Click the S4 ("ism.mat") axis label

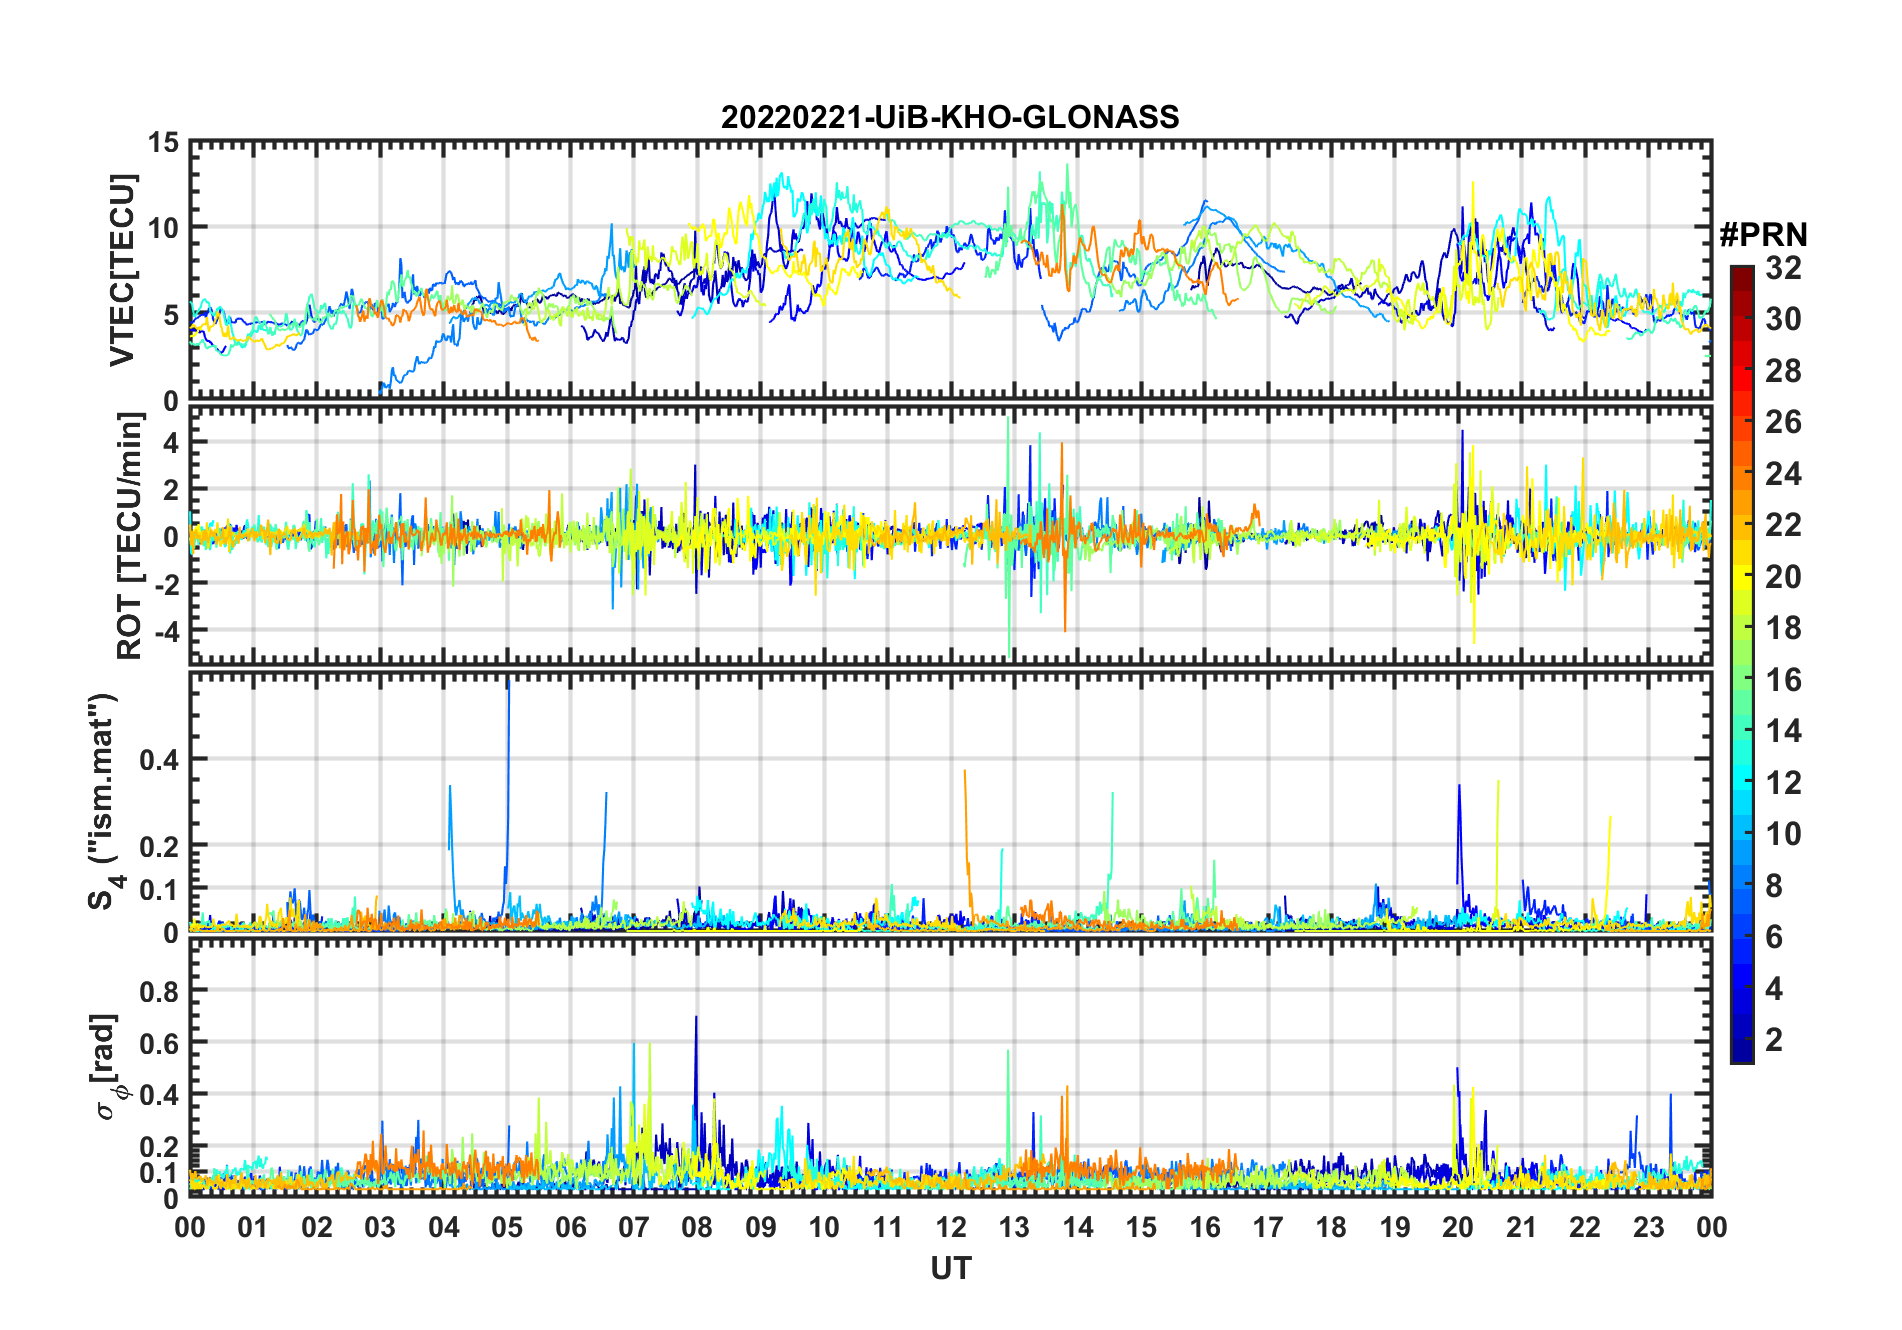click(x=106, y=802)
